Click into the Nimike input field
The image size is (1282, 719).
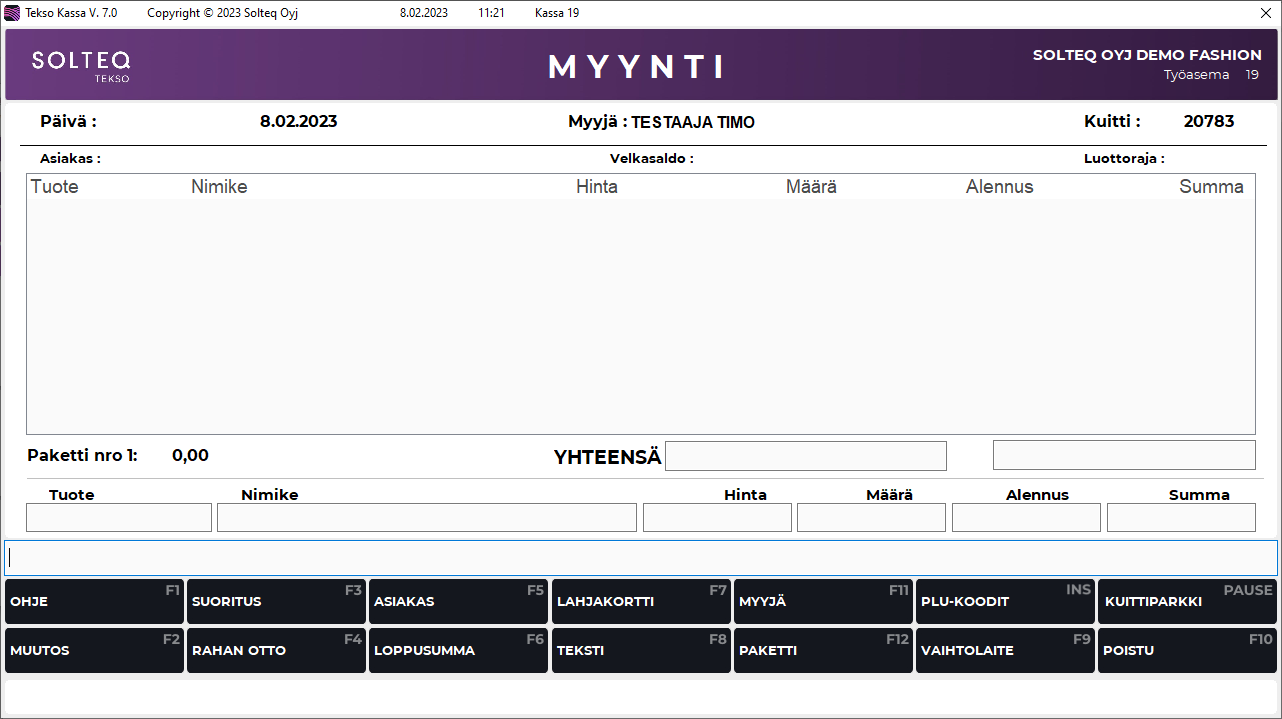426,517
